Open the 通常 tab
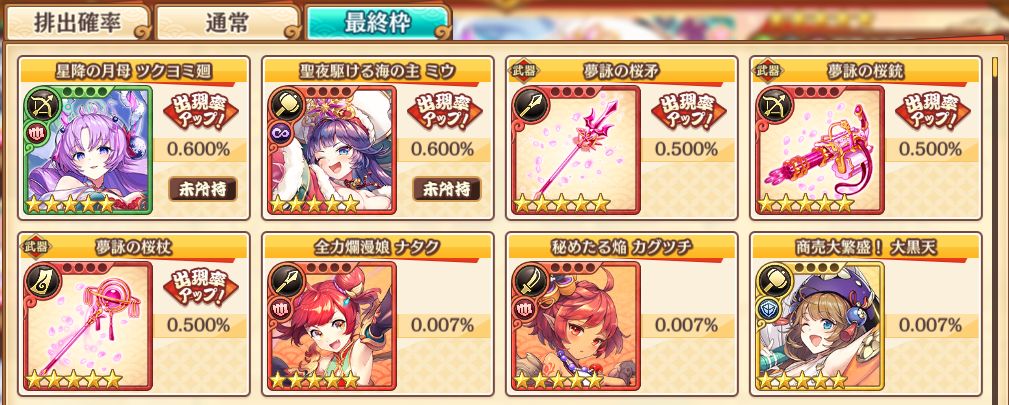 point(228,22)
